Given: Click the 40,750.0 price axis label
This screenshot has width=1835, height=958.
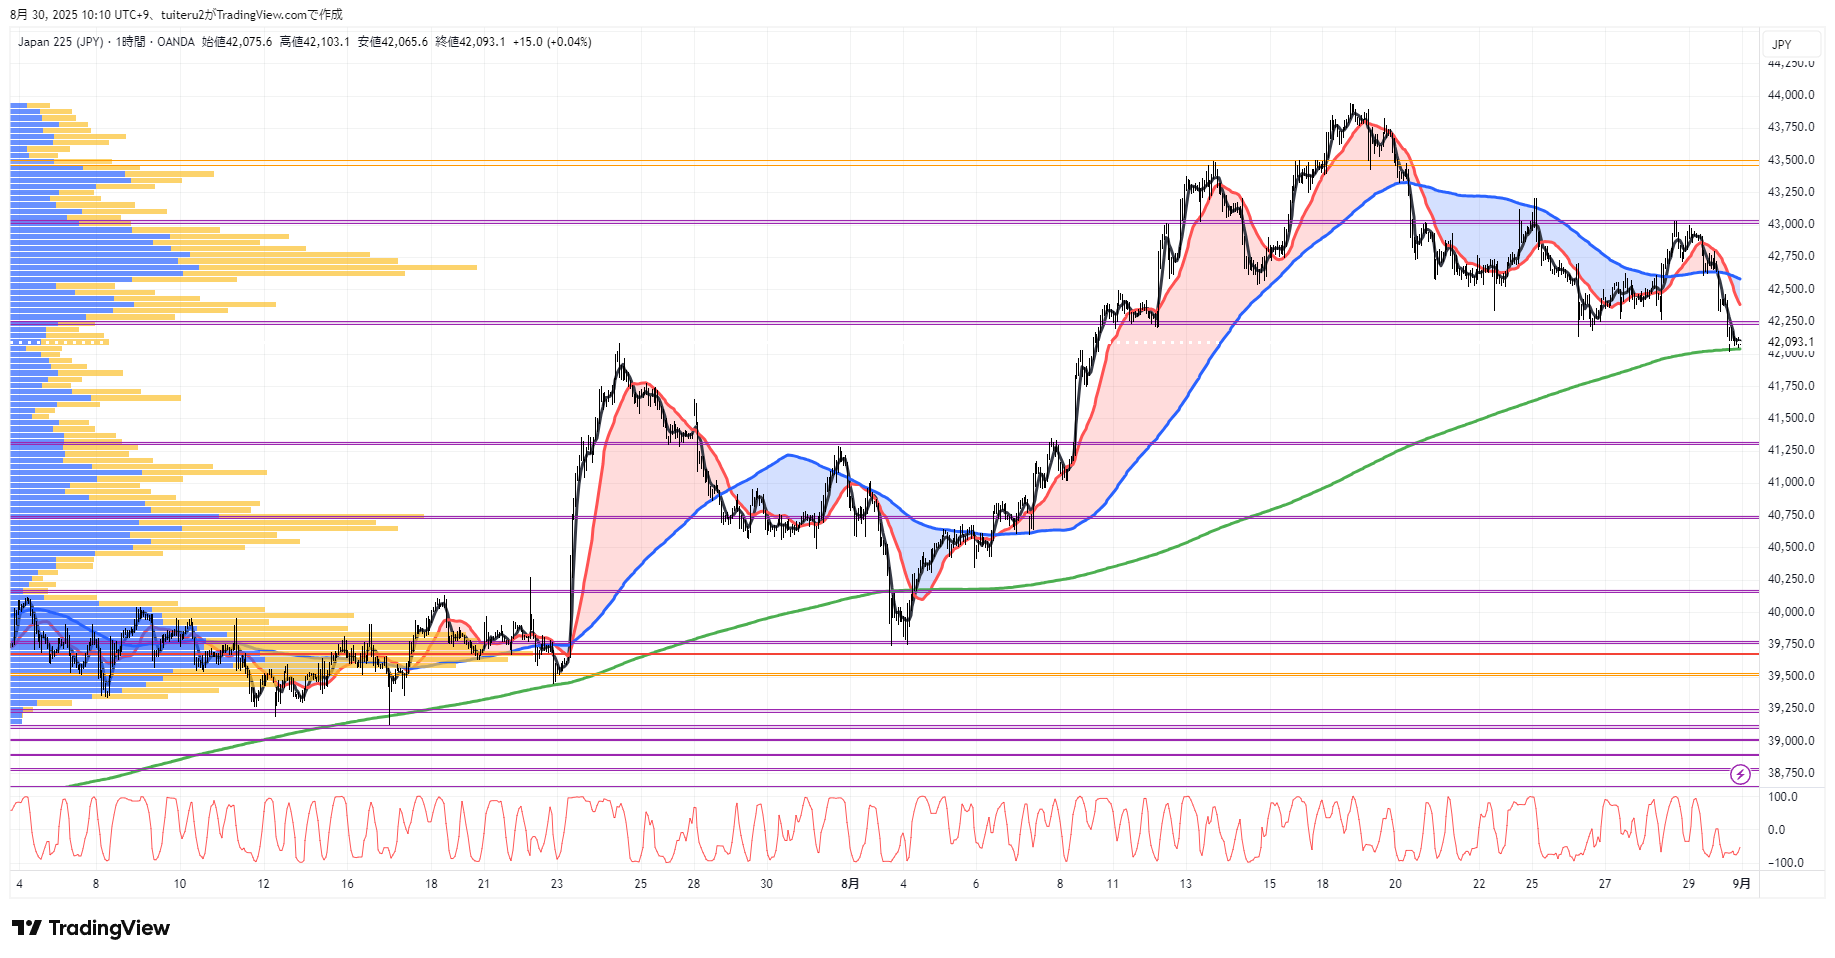Looking at the screenshot, I should [x=1791, y=515].
